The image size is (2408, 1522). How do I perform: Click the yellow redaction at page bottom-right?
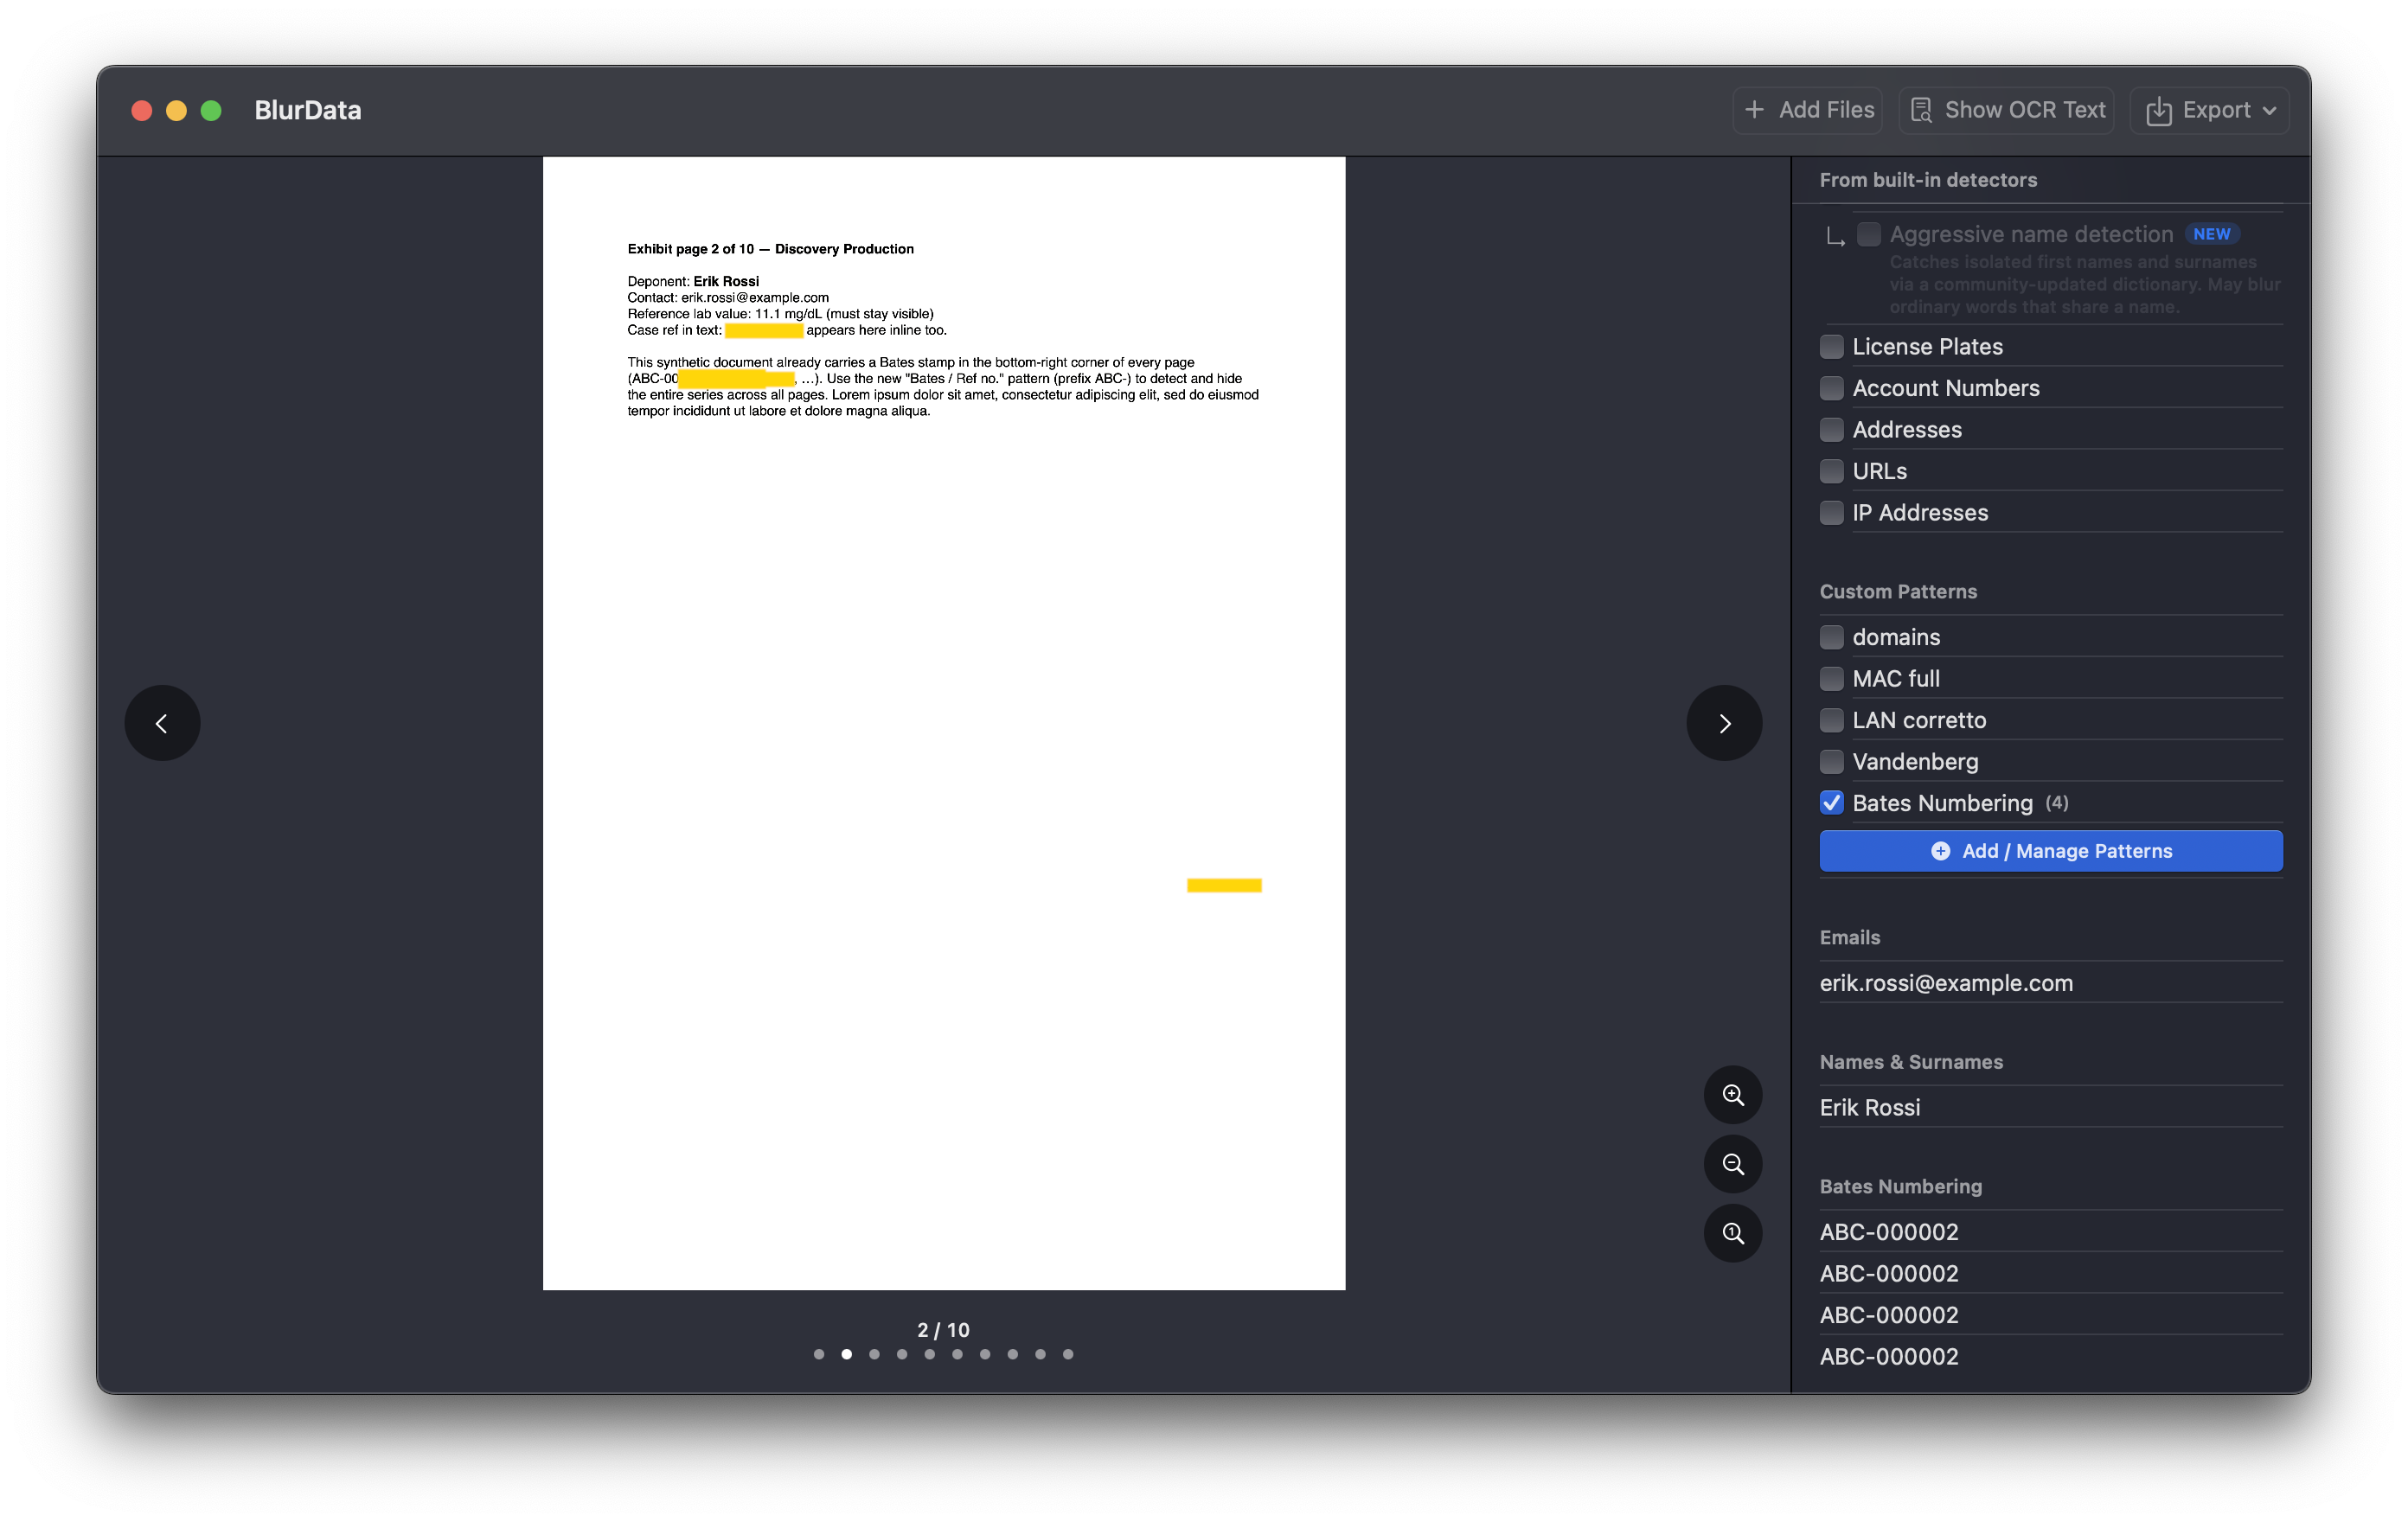tap(1224, 885)
